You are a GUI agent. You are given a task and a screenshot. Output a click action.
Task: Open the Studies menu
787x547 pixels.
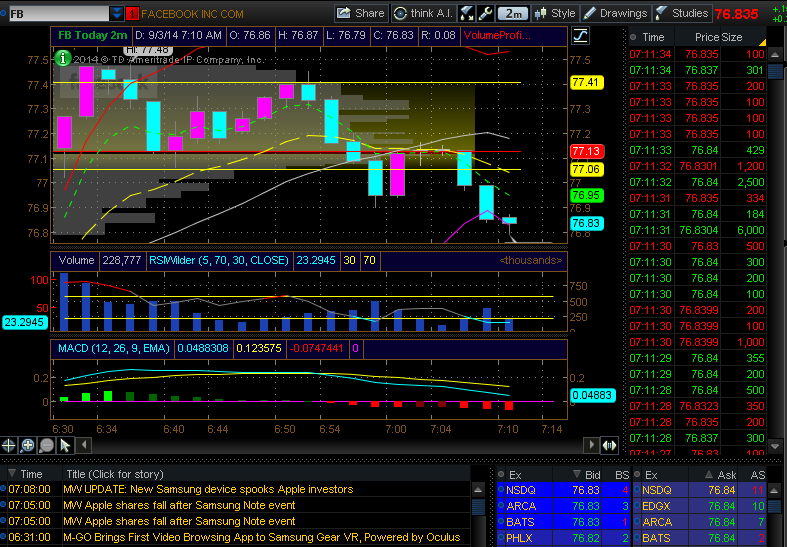coord(682,14)
